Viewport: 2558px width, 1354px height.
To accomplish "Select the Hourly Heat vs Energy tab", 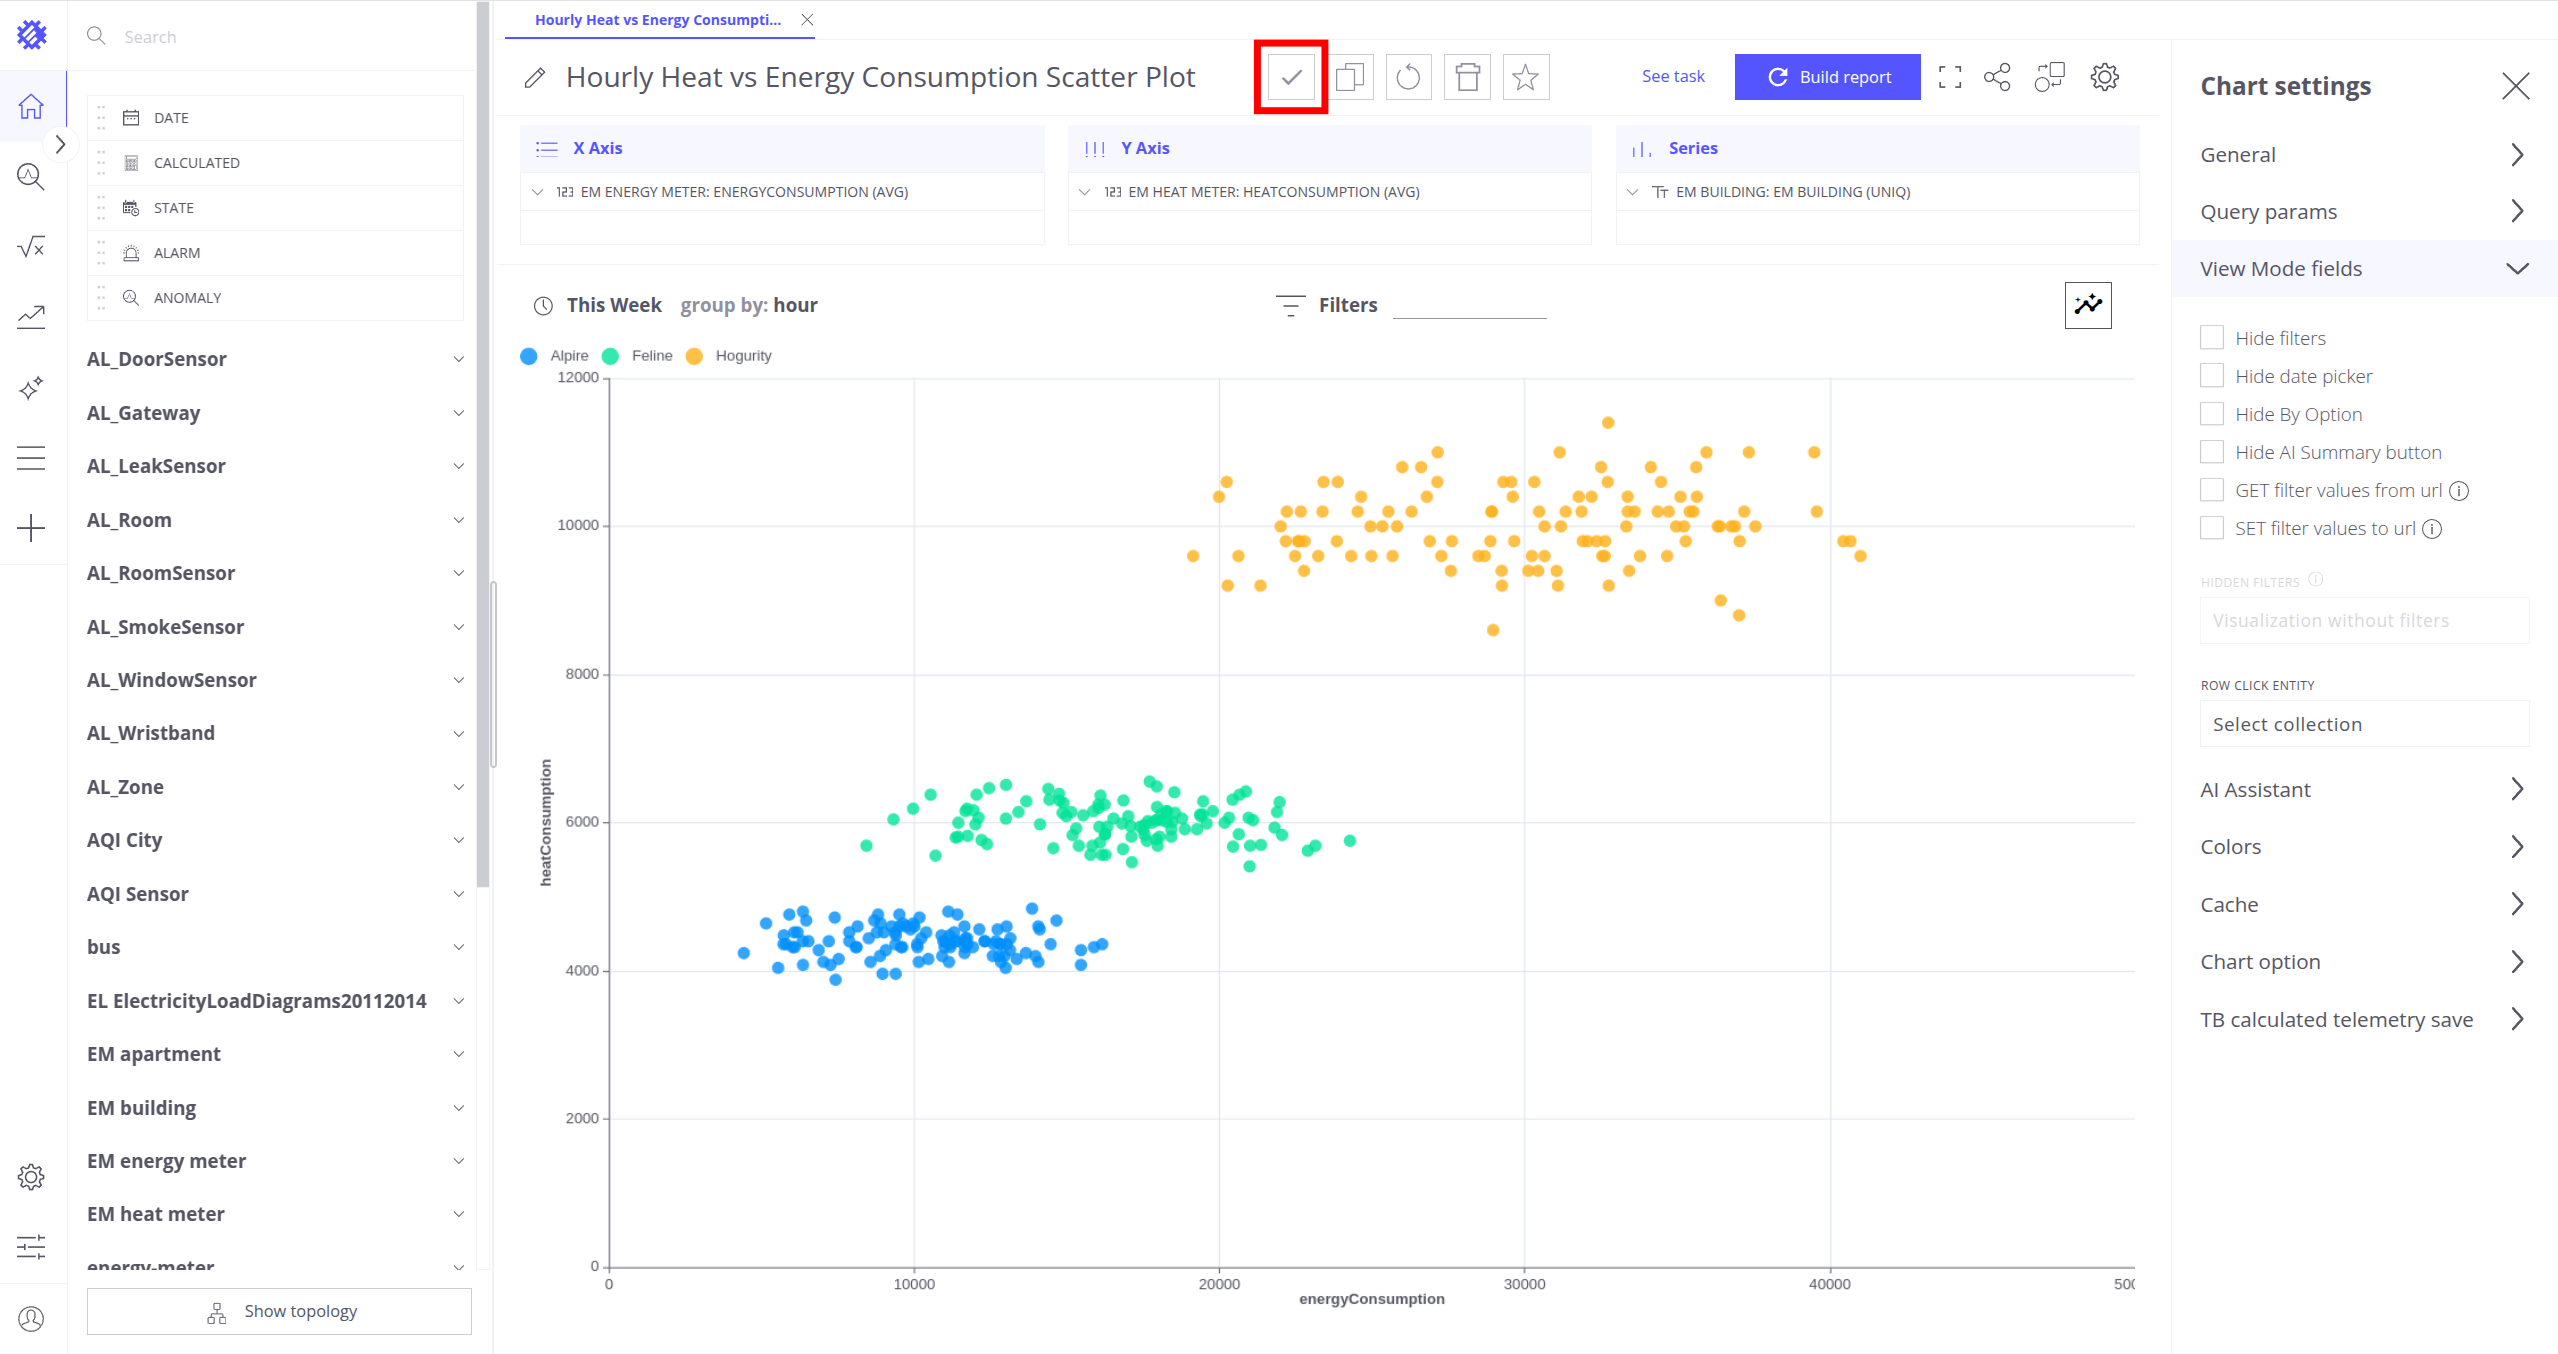I will click(657, 20).
